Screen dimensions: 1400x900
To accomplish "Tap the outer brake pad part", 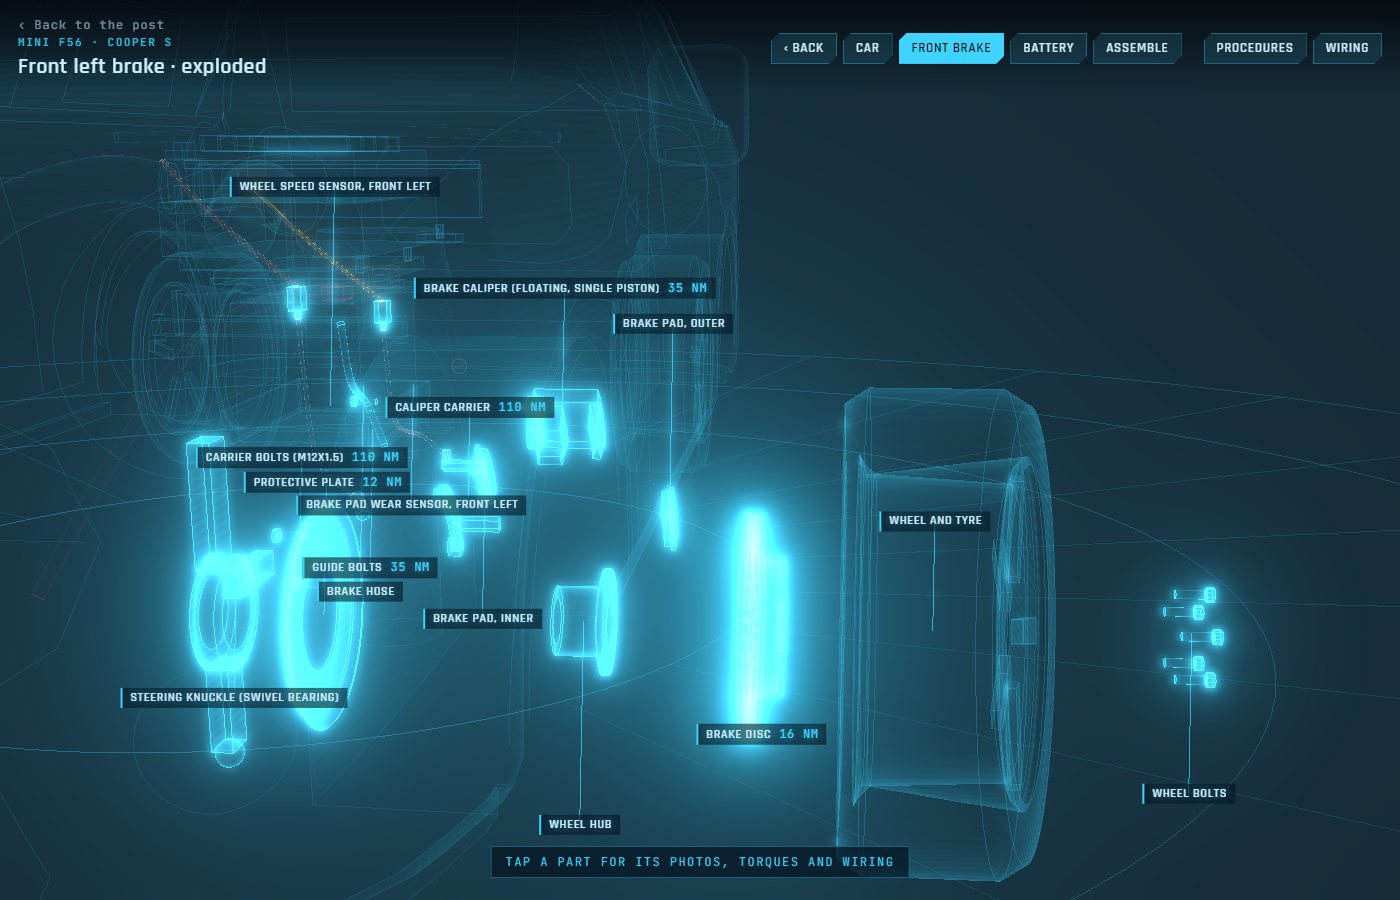I will coord(669,517).
